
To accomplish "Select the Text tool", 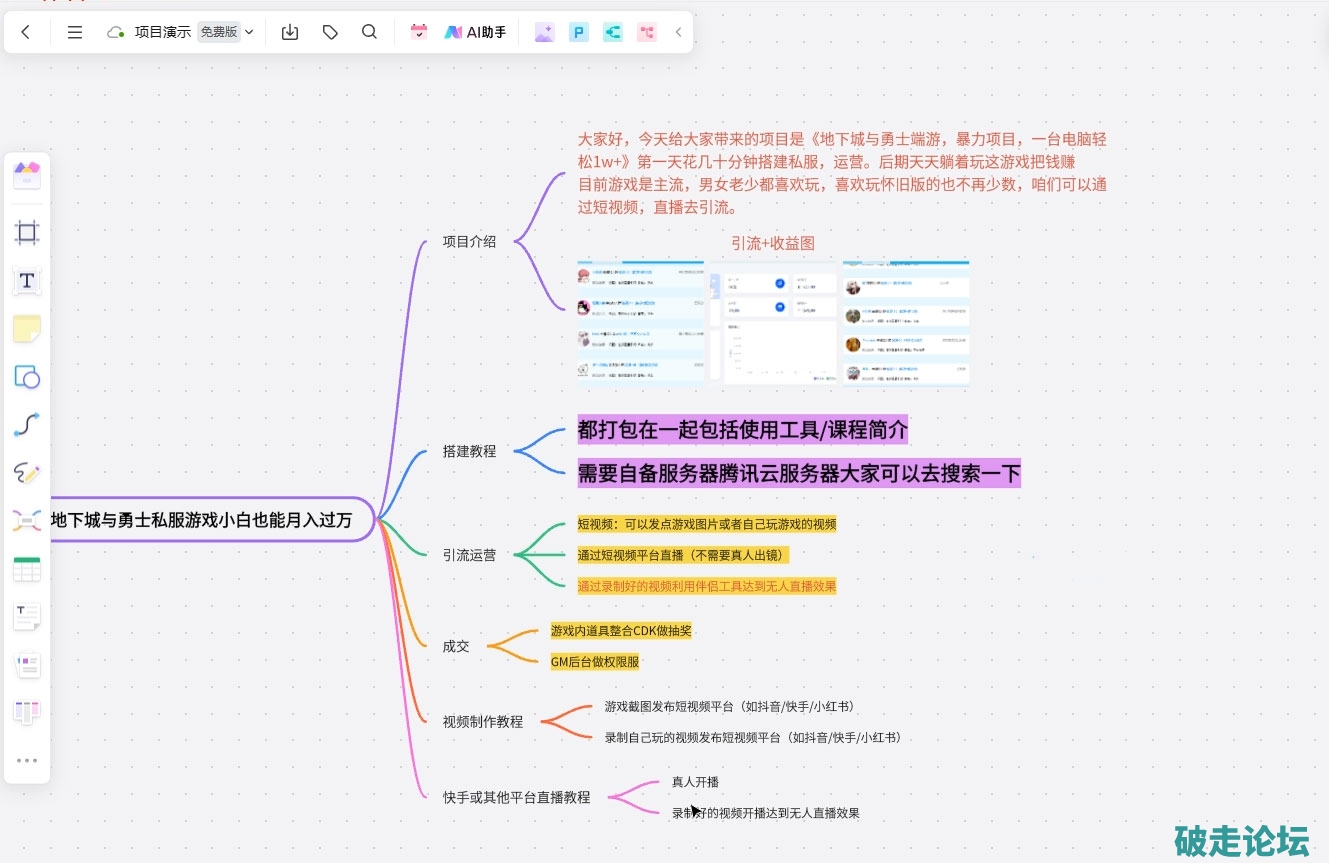I will [27, 281].
